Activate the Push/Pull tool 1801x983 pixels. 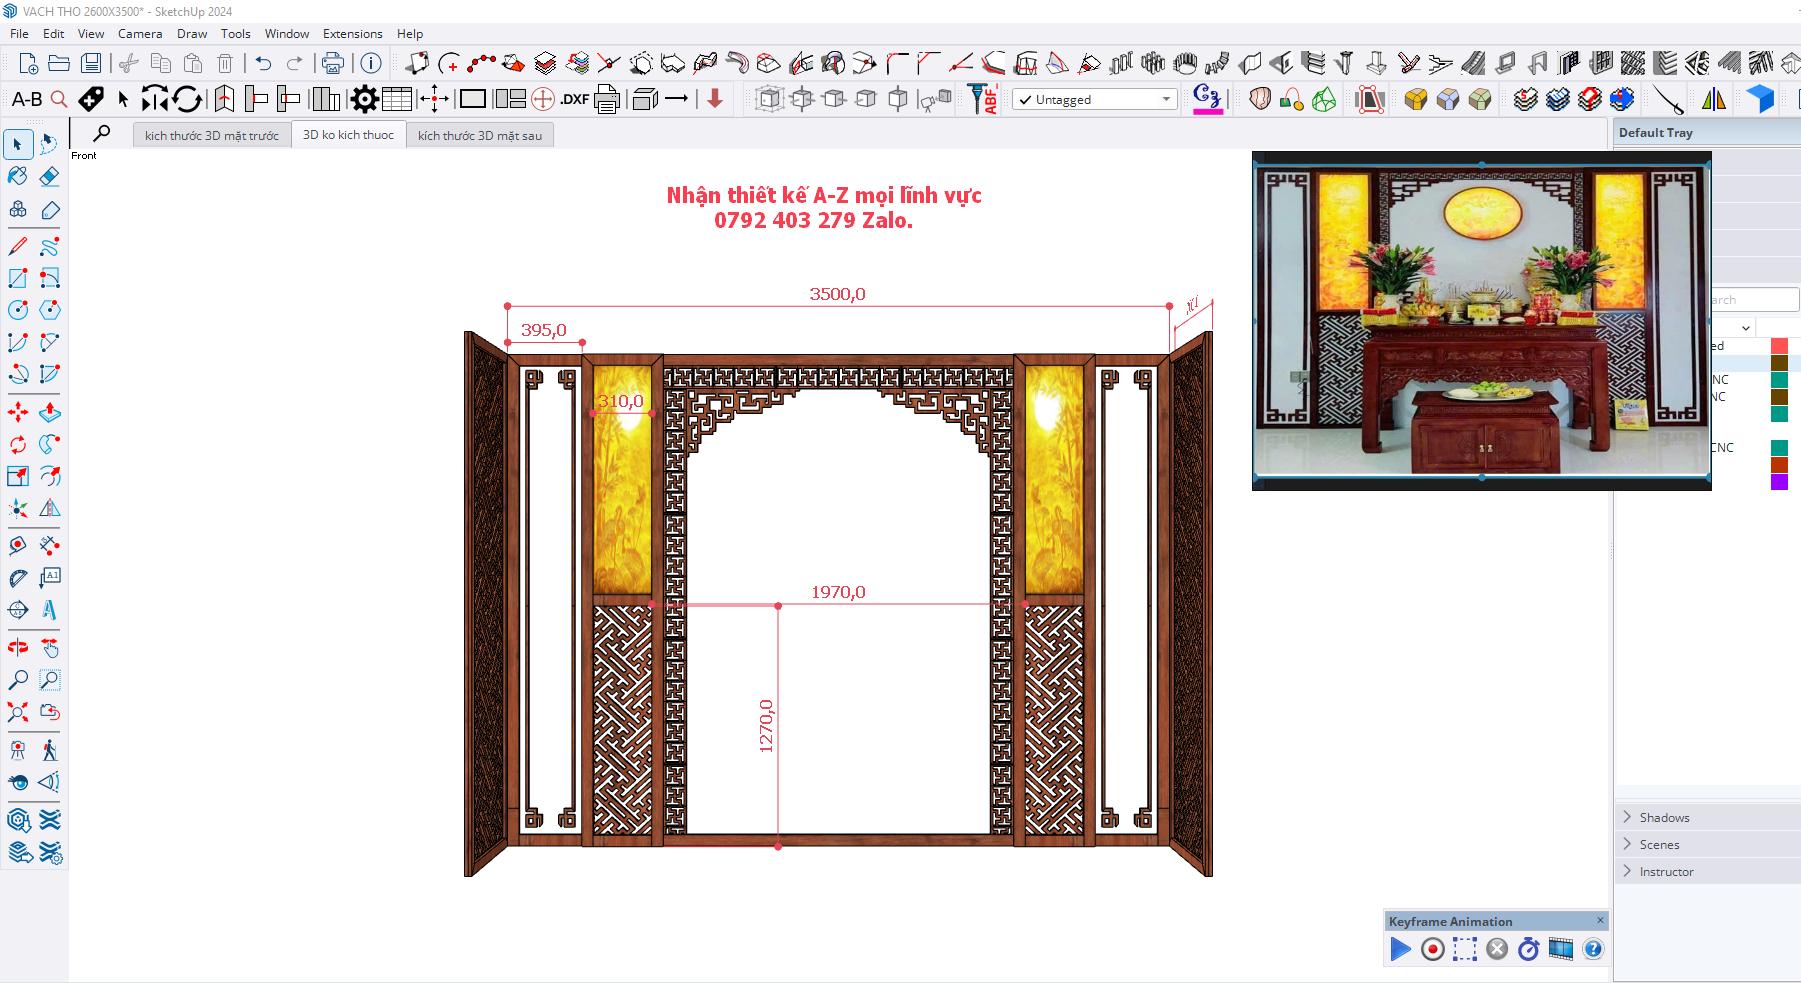point(49,412)
